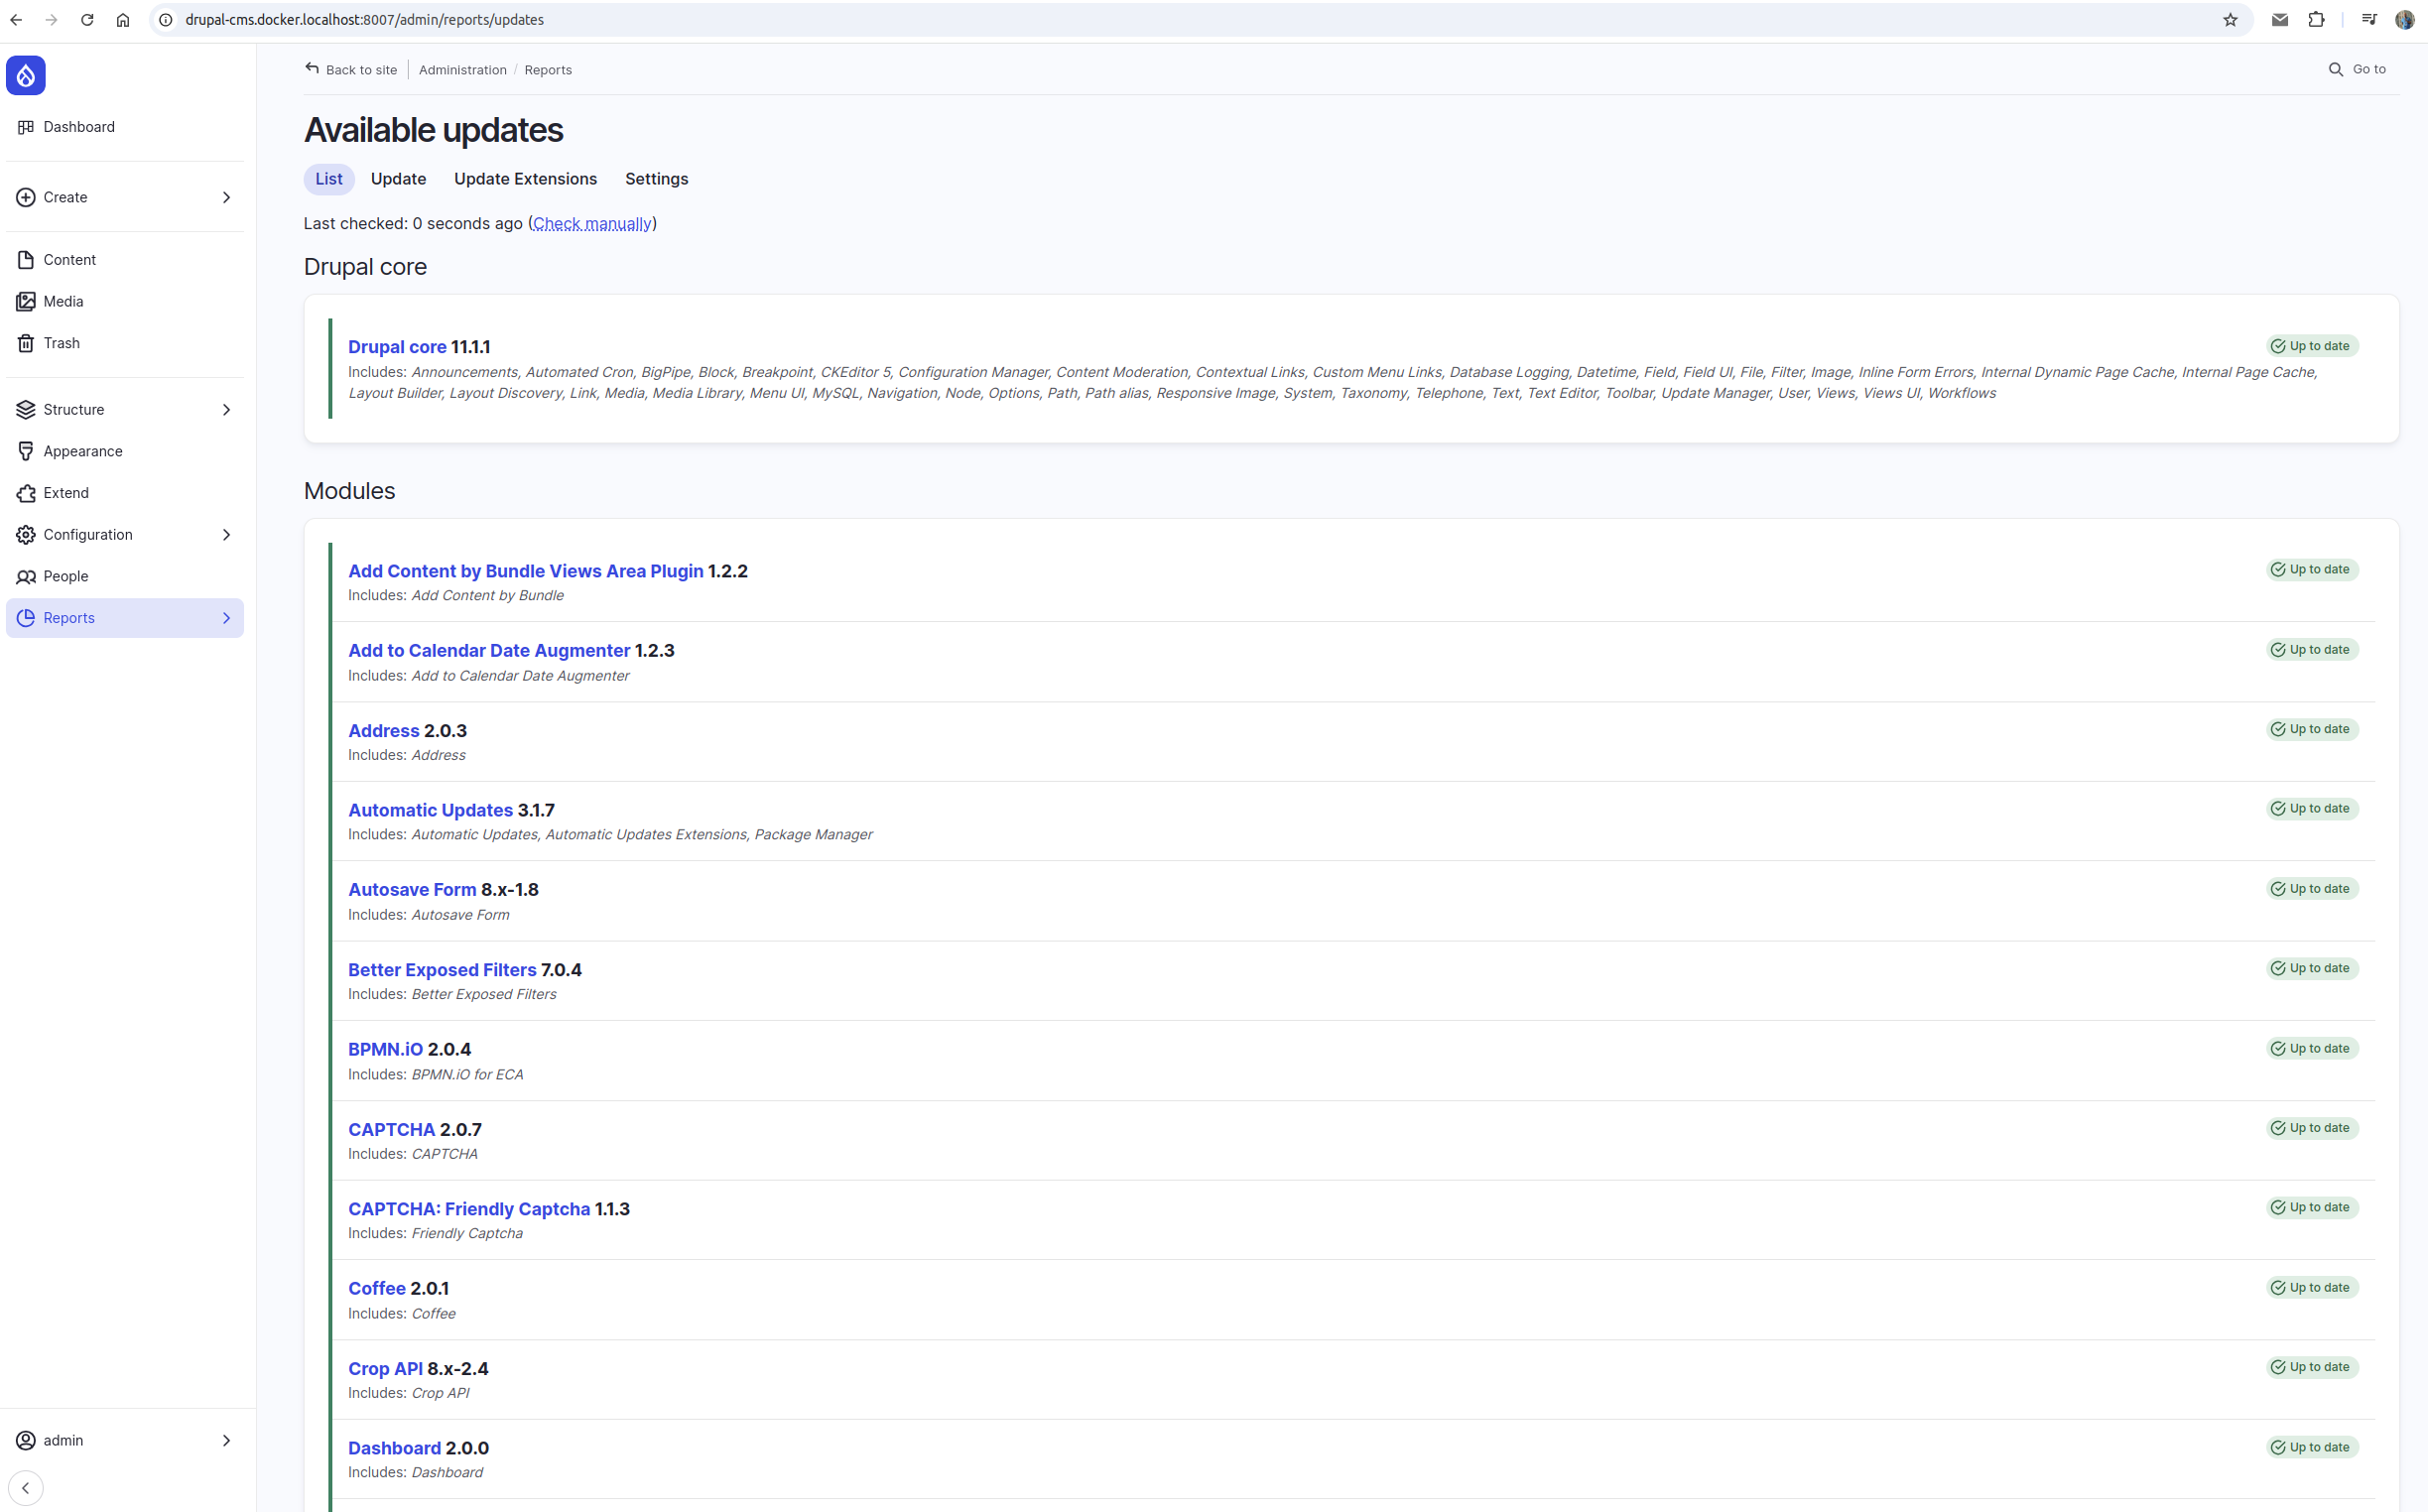Click the Content icon in sidebar
This screenshot has width=2428, height=1512.
(x=26, y=260)
